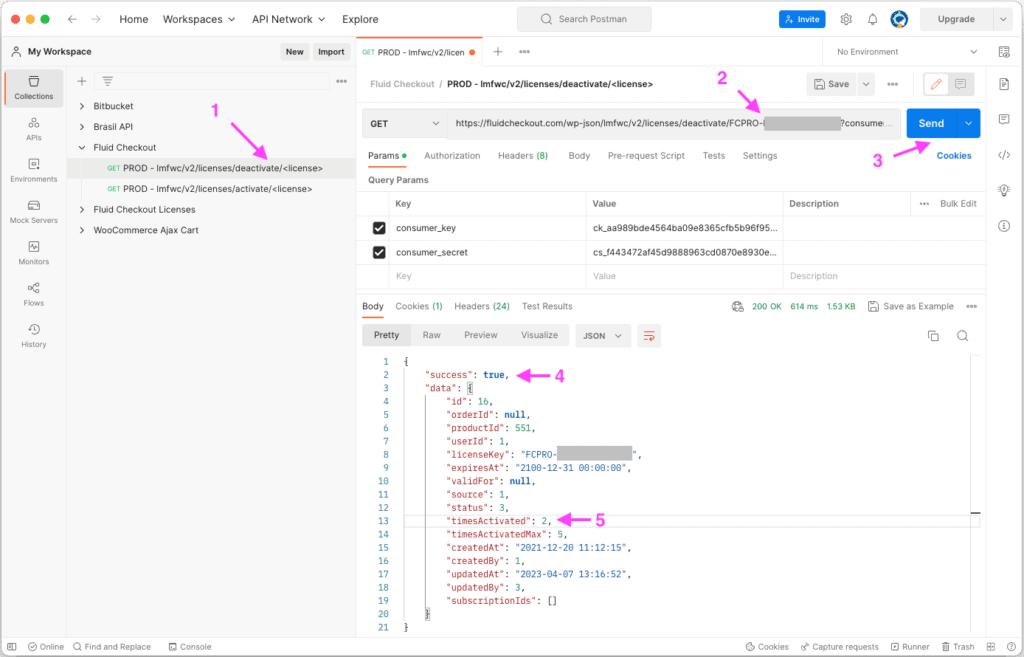1024x657 pixels.
Task: Copy the response body
Action: pos(933,336)
